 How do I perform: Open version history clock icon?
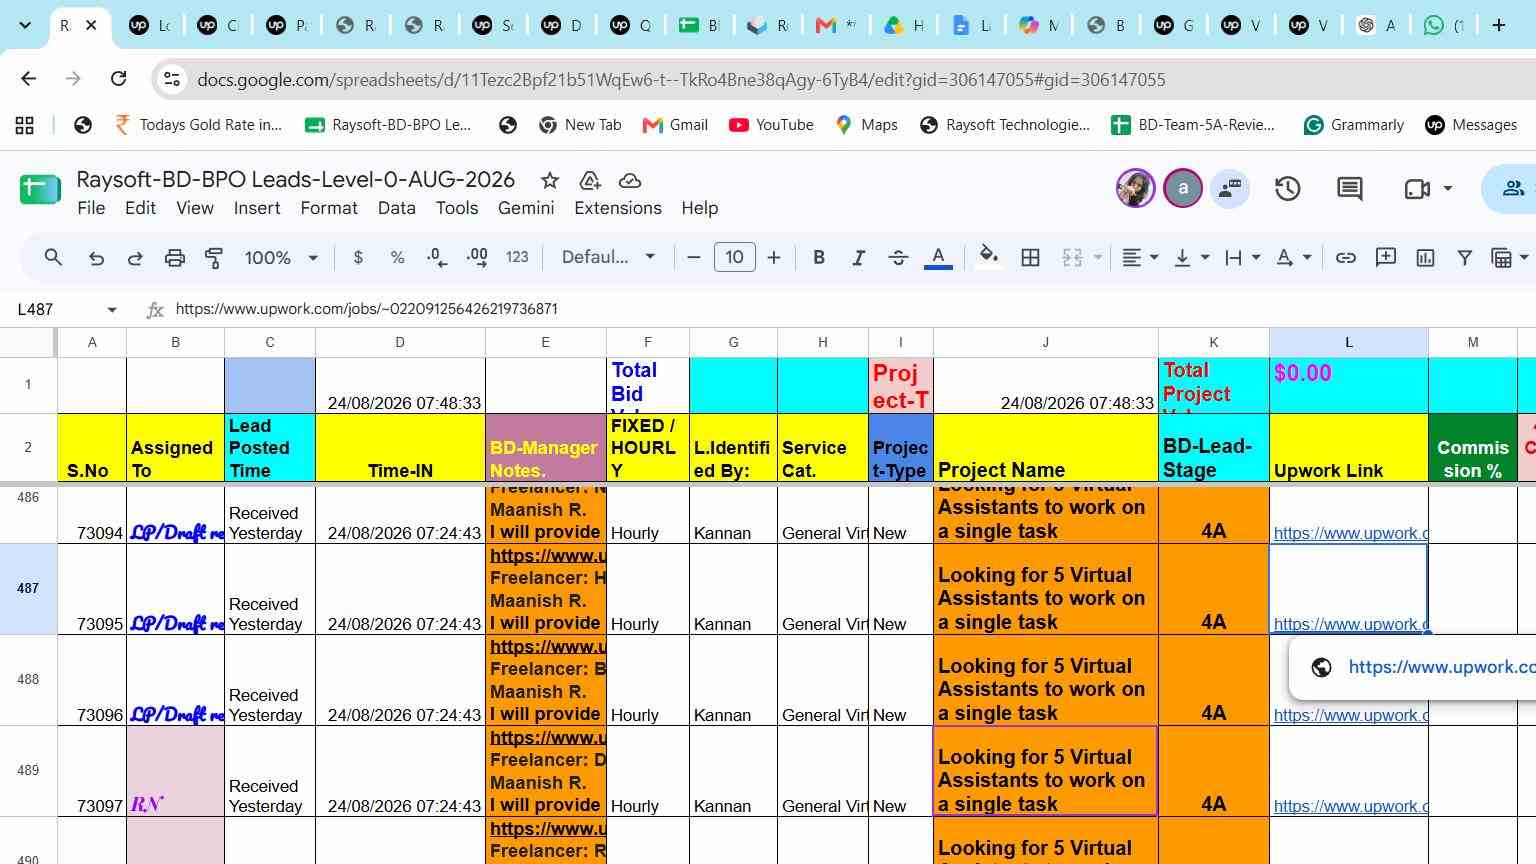(1287, 188)
